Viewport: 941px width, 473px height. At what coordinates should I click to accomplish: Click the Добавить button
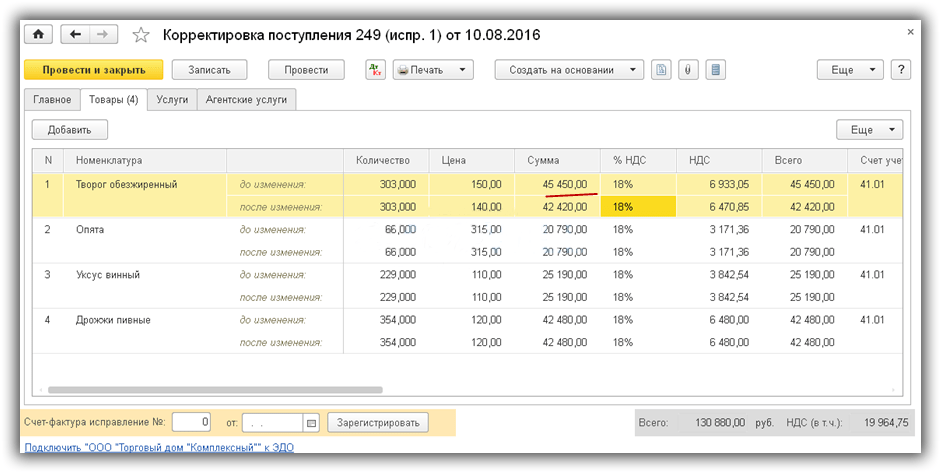coord(70,130)
